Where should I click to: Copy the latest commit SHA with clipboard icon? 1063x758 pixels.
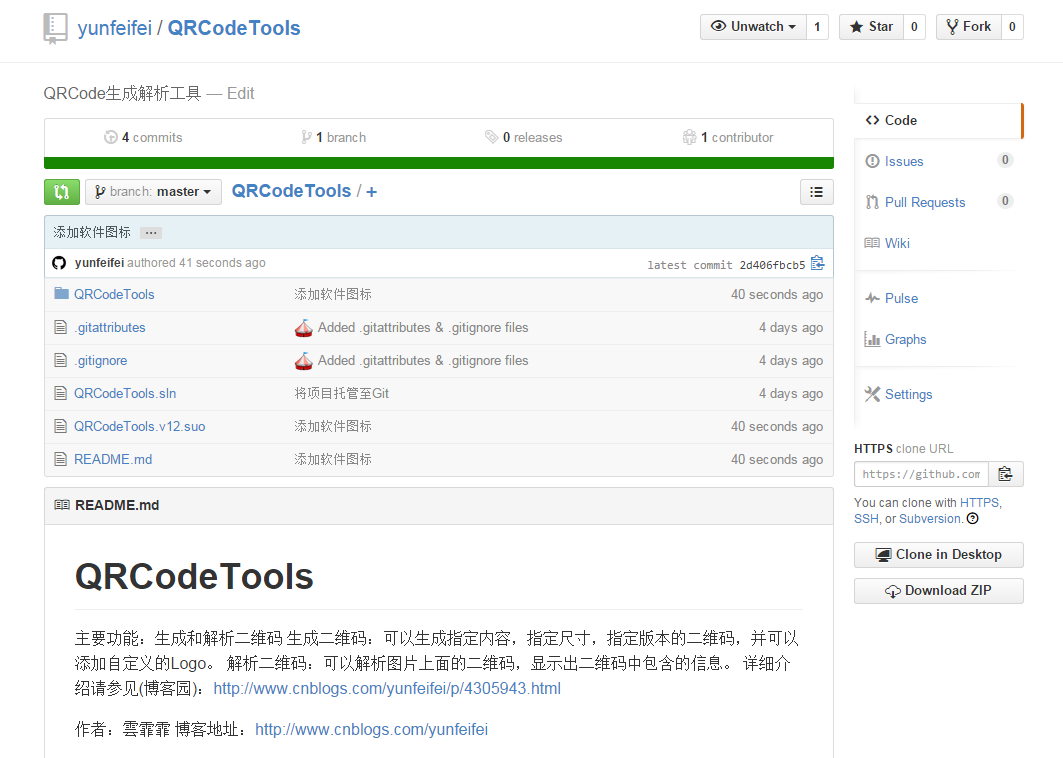(818, 263)
